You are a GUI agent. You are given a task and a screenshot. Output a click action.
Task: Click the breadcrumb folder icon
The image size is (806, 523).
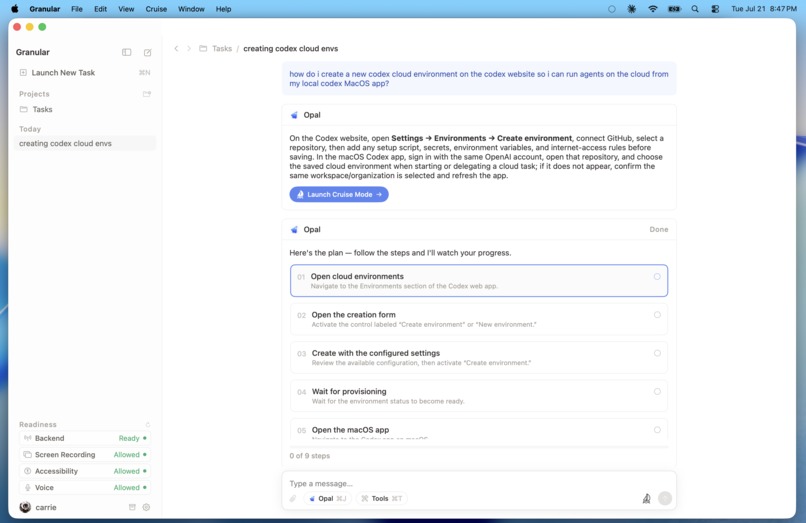(x=203, y=48)
